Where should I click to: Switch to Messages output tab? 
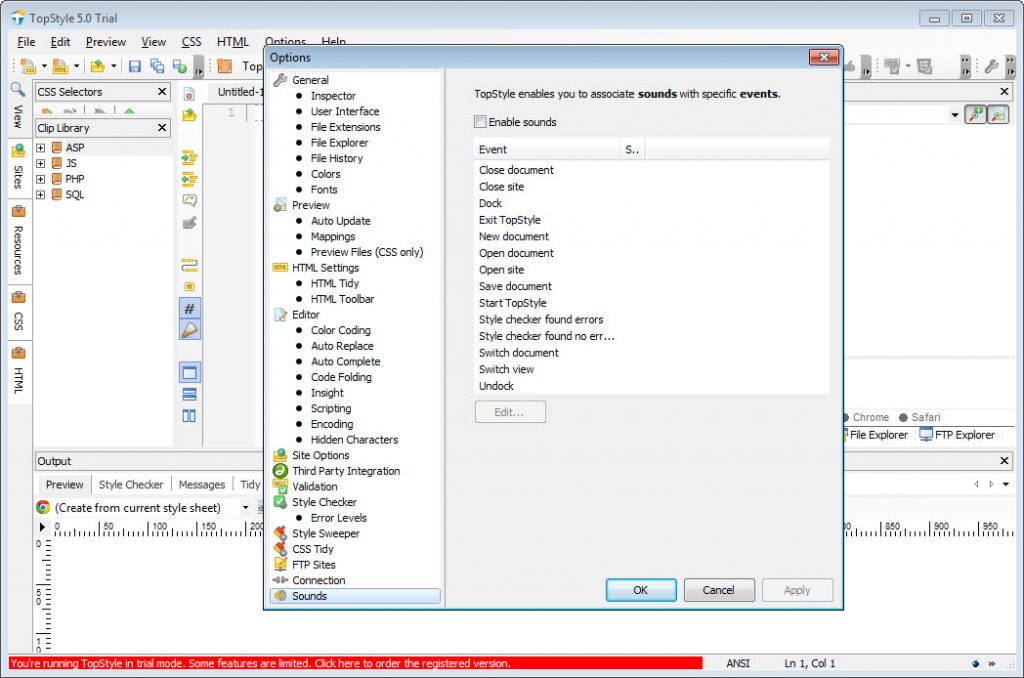(x=202, y=485)
